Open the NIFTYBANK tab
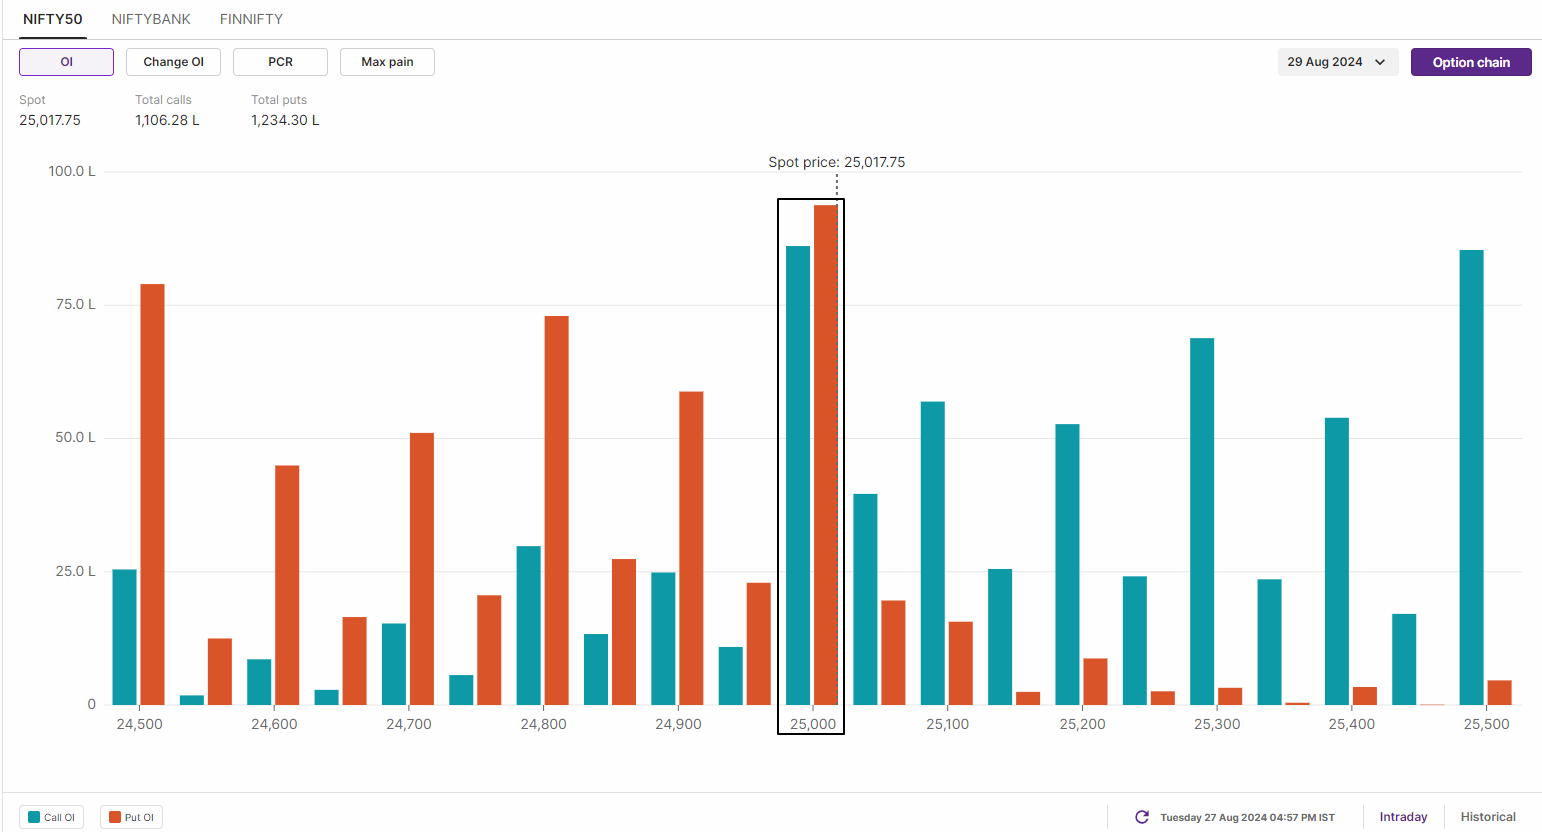Viewport: 1542px width, 832px height. point(151,19)
